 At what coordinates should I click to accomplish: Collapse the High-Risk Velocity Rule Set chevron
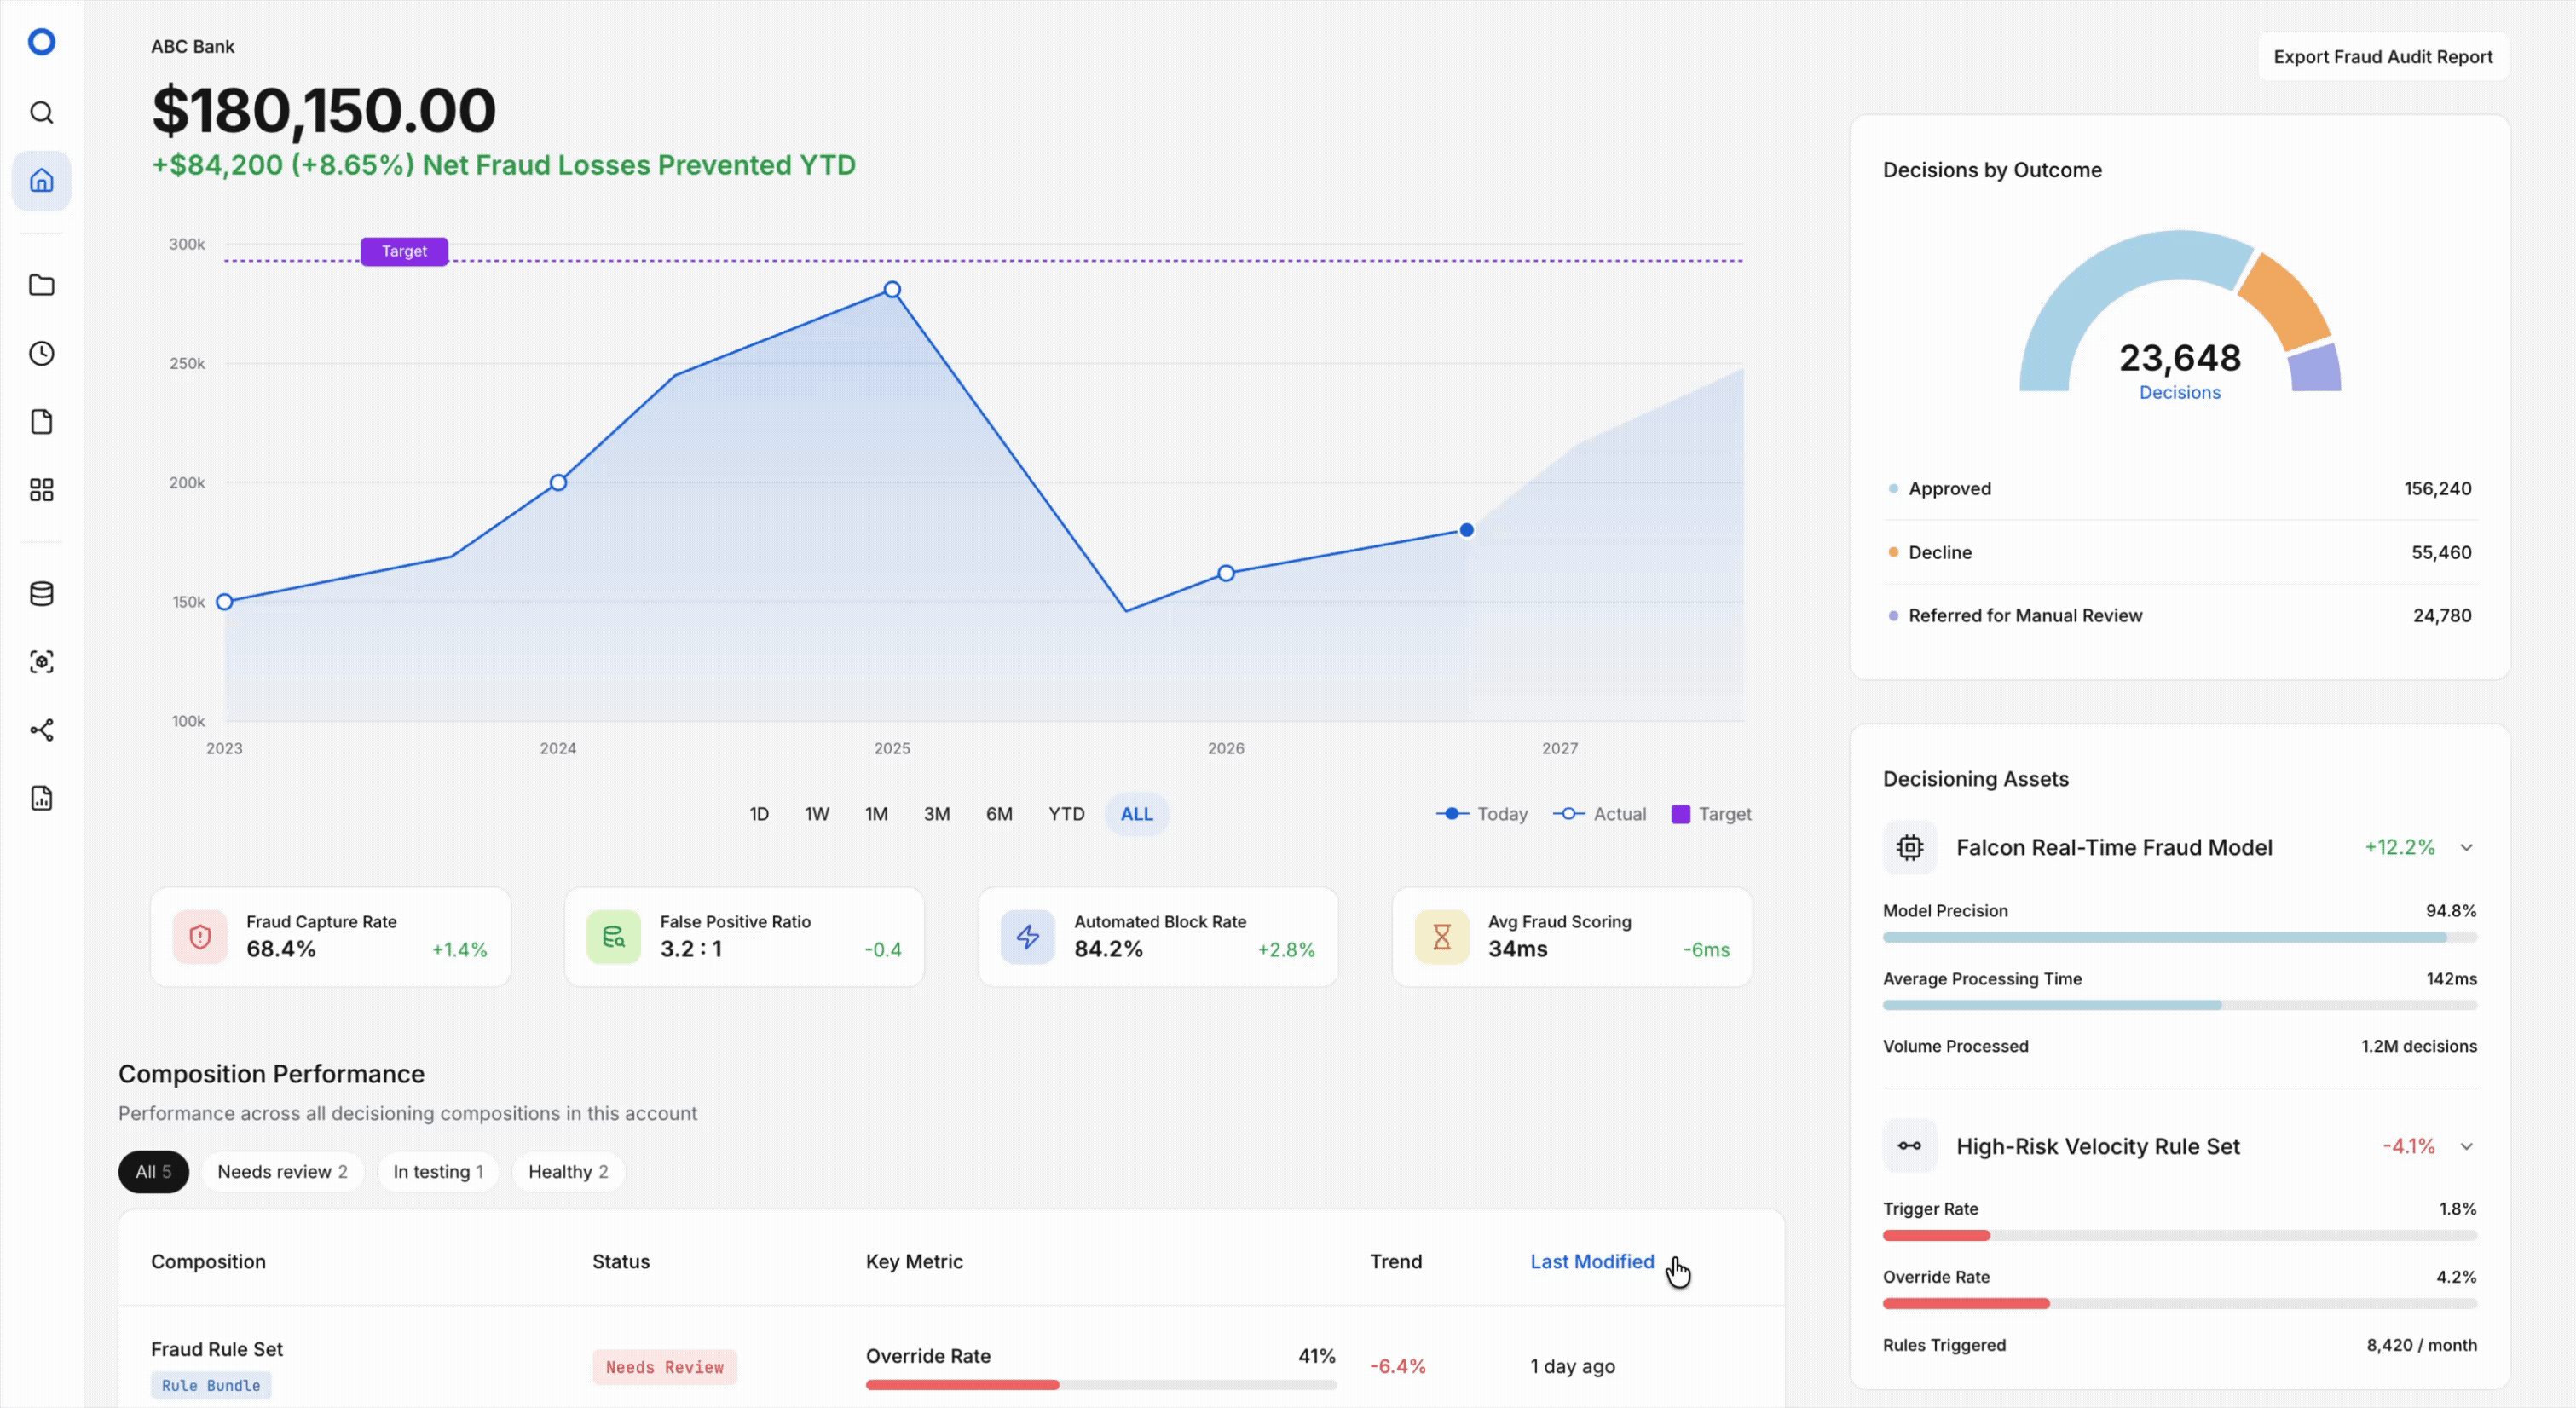pyautogui.click(x=2466, y=1146)
